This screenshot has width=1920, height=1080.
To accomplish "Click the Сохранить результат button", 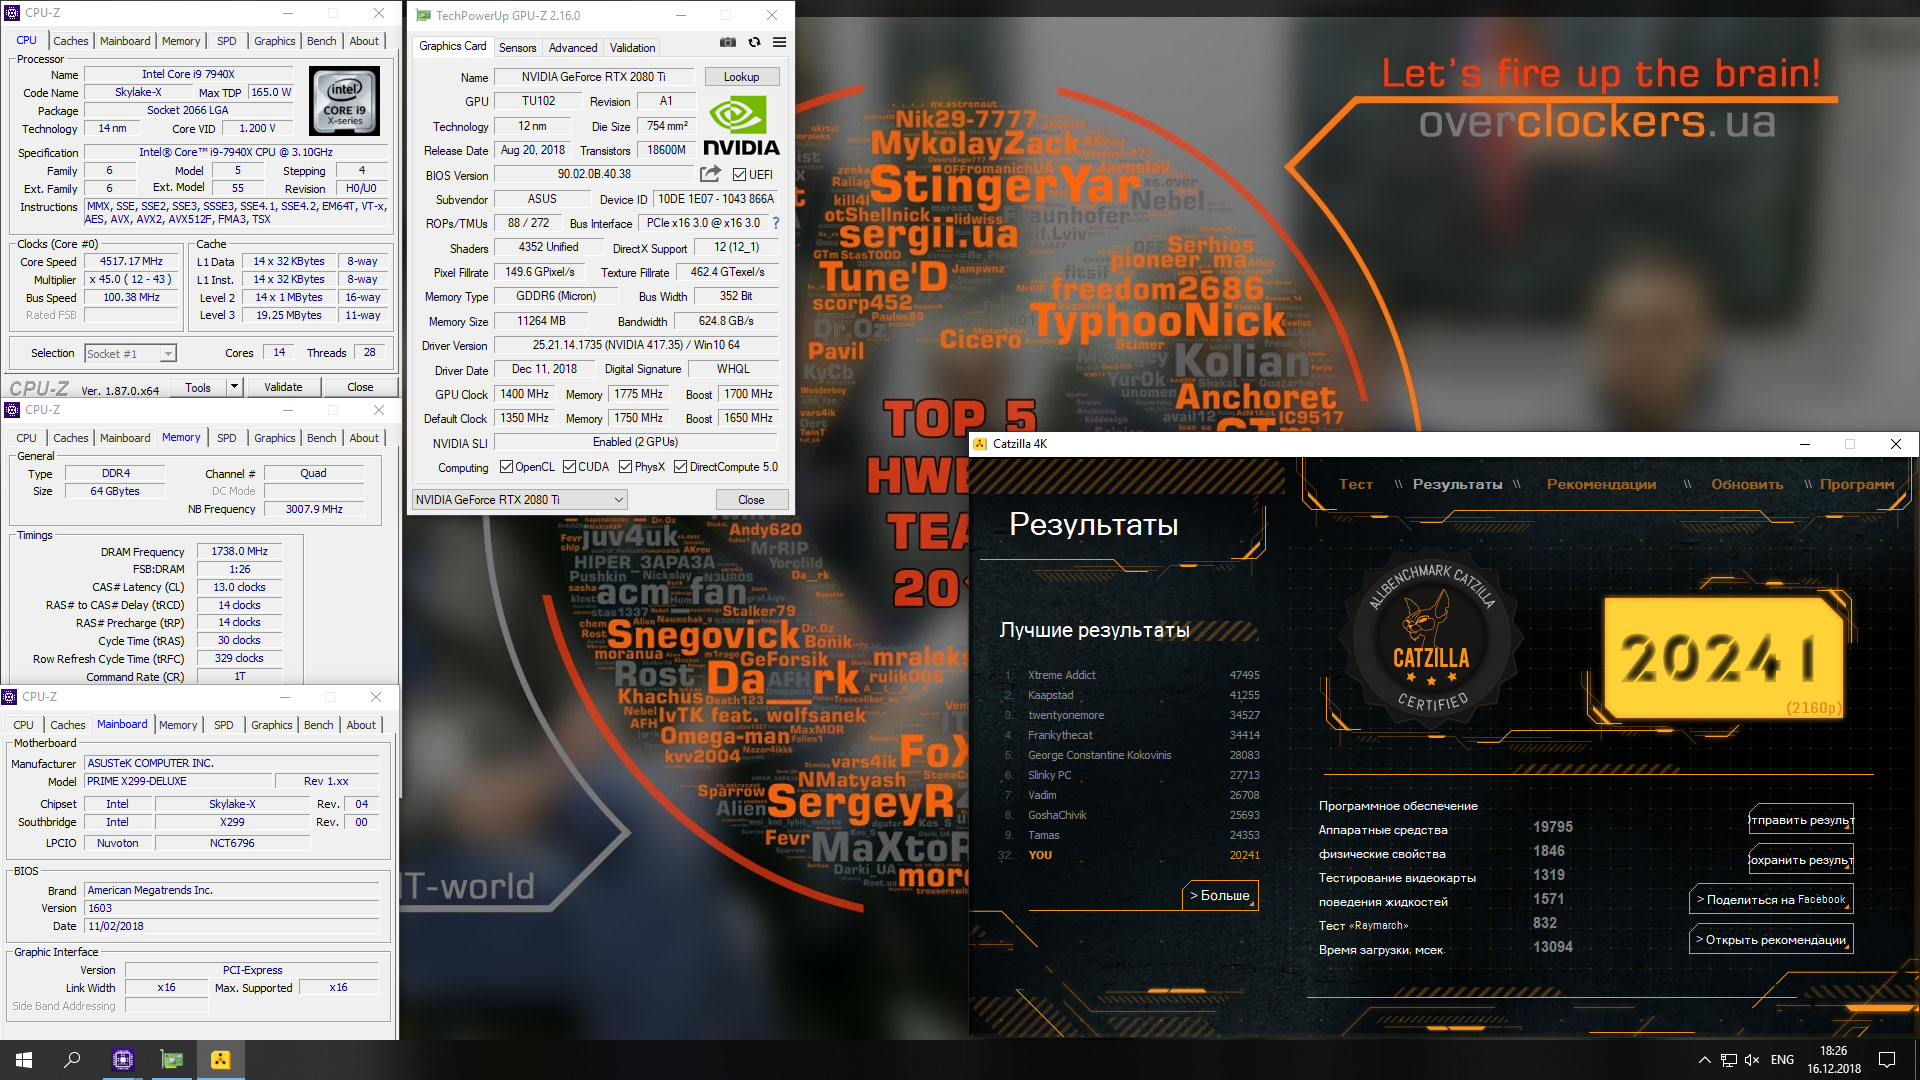I will pos(1801,859).
